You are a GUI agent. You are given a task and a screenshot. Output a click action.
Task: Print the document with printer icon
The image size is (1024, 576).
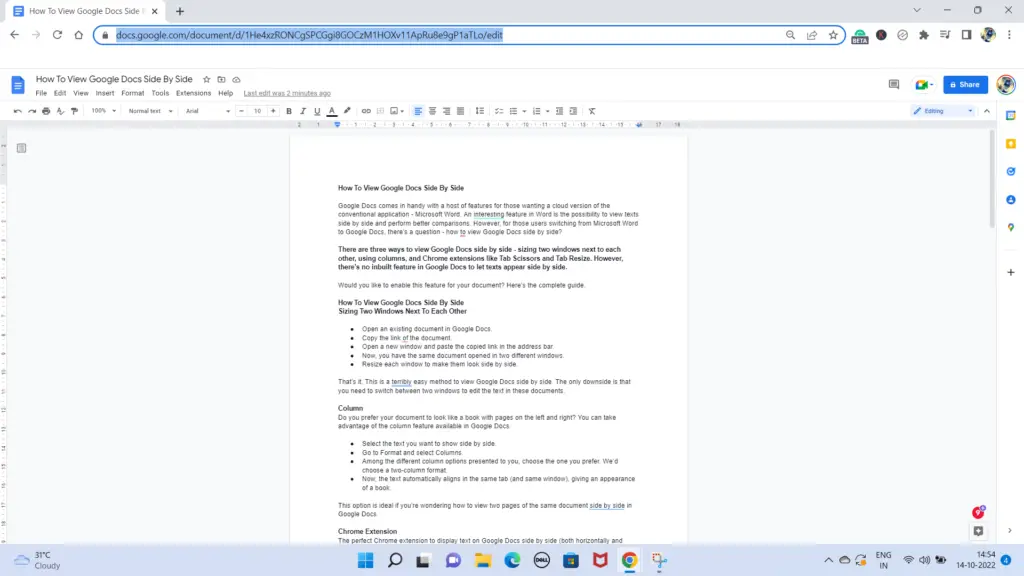46,111
